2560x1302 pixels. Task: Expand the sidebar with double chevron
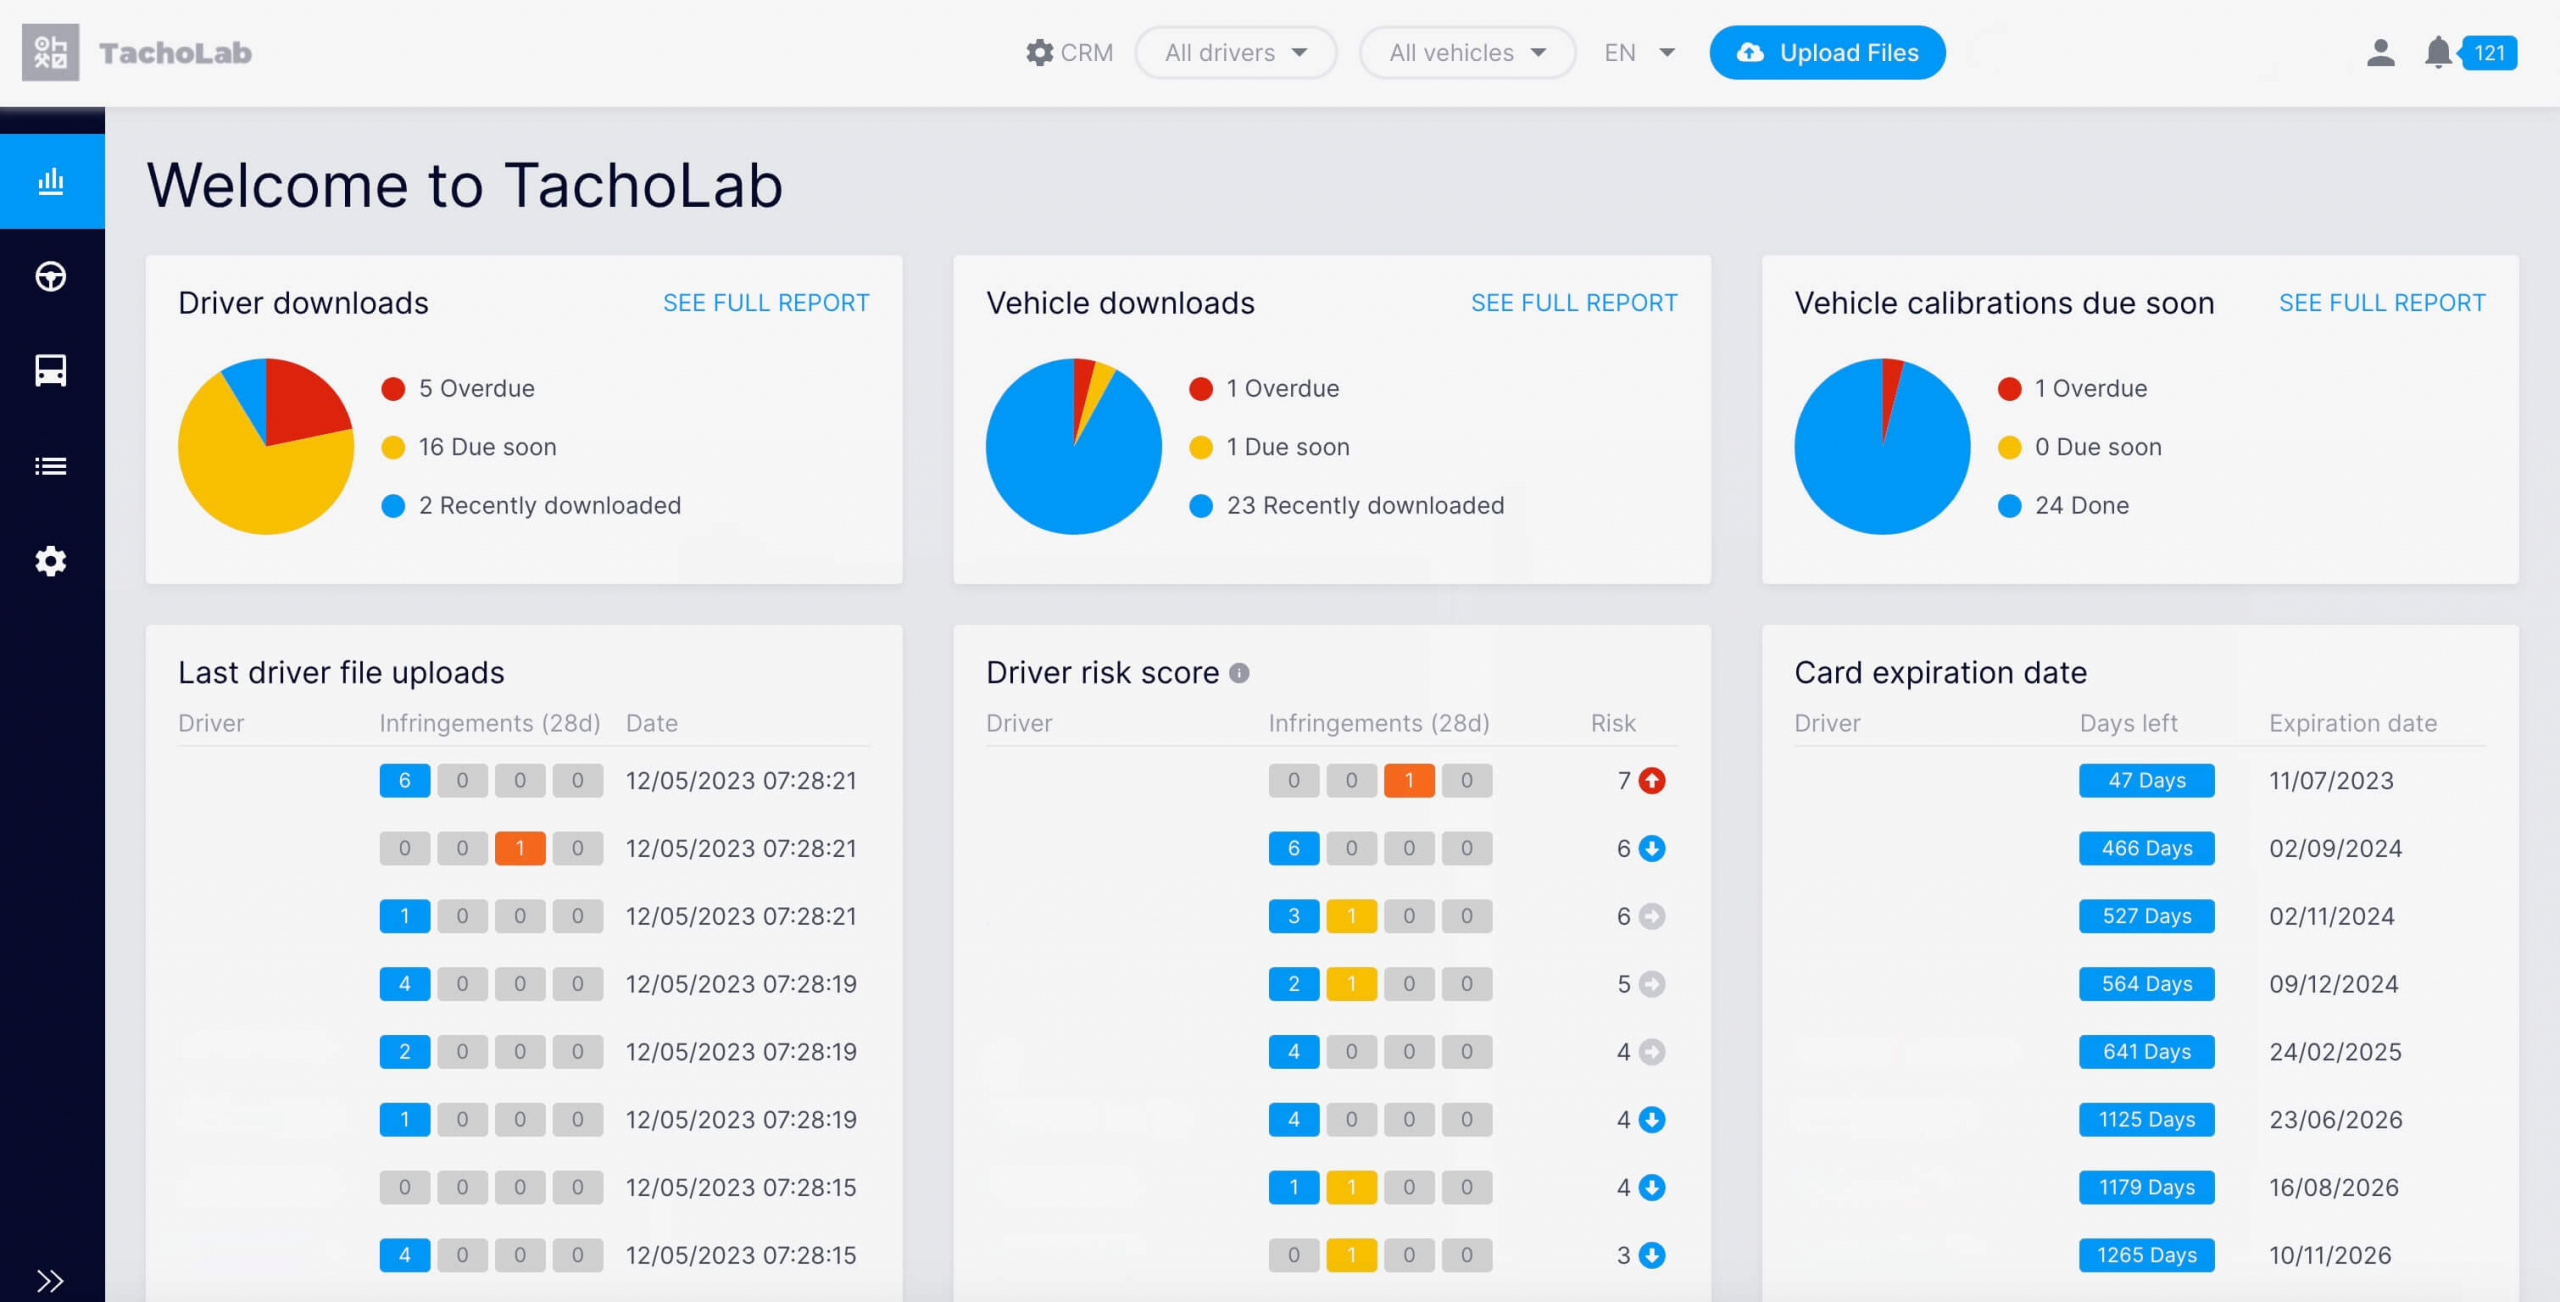[x=50, y=1280]
